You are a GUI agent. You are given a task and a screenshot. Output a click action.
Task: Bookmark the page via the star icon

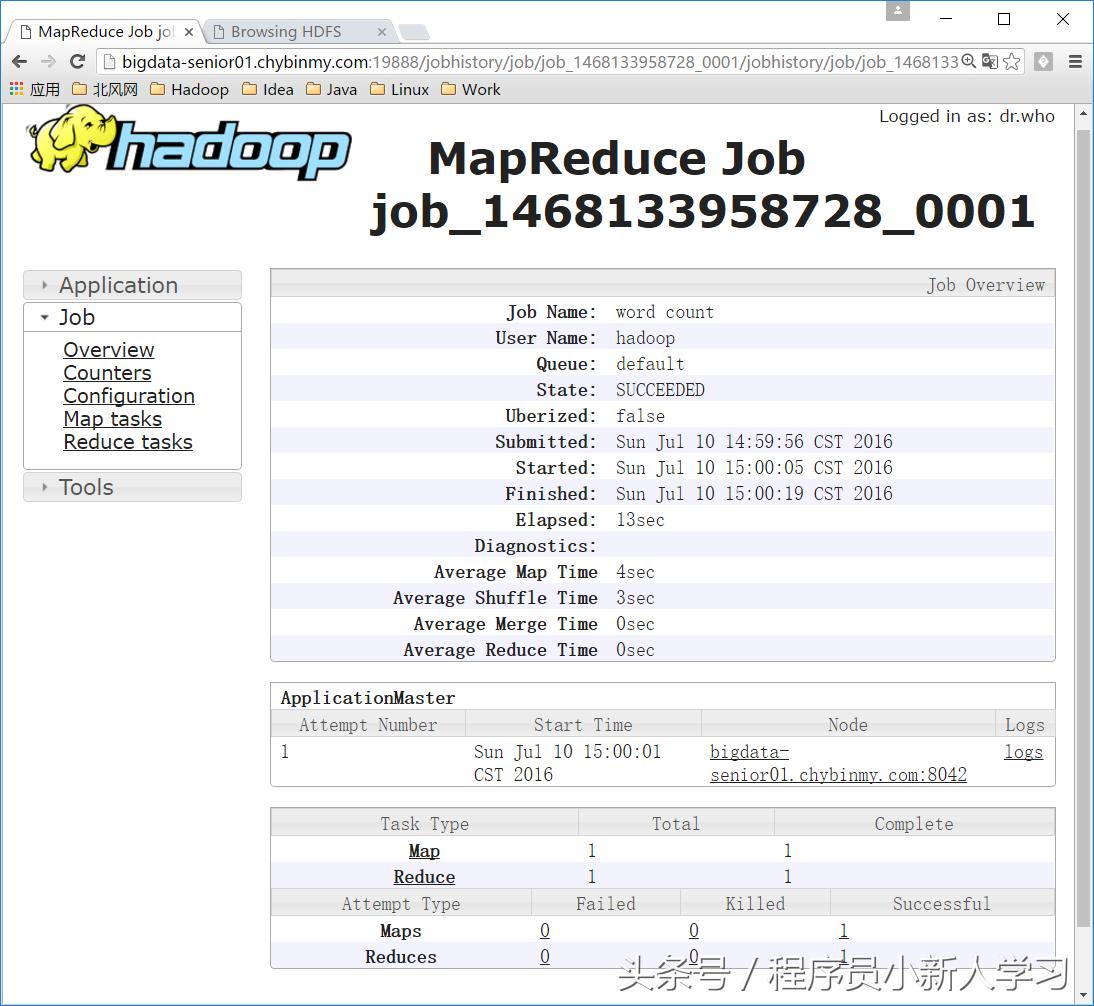1012,61
